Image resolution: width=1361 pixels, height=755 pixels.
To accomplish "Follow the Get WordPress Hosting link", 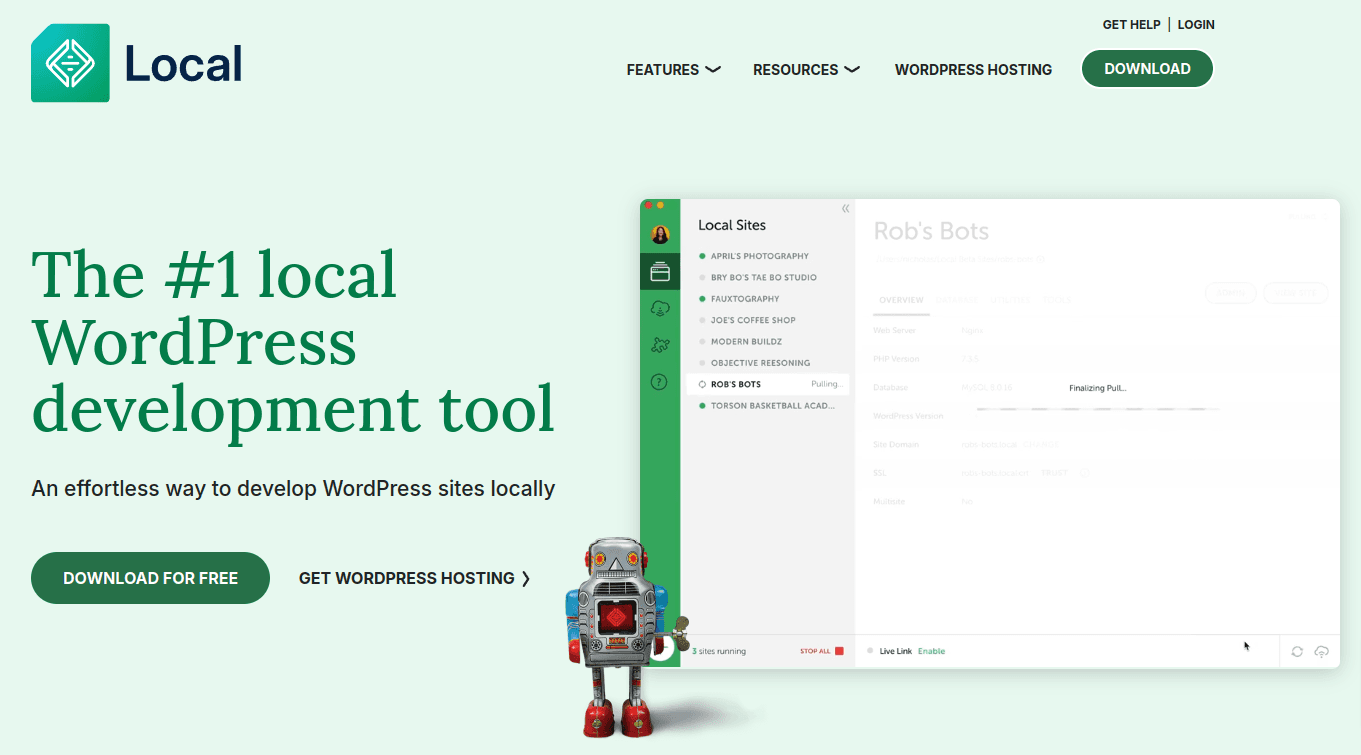I will coord(414,578).
